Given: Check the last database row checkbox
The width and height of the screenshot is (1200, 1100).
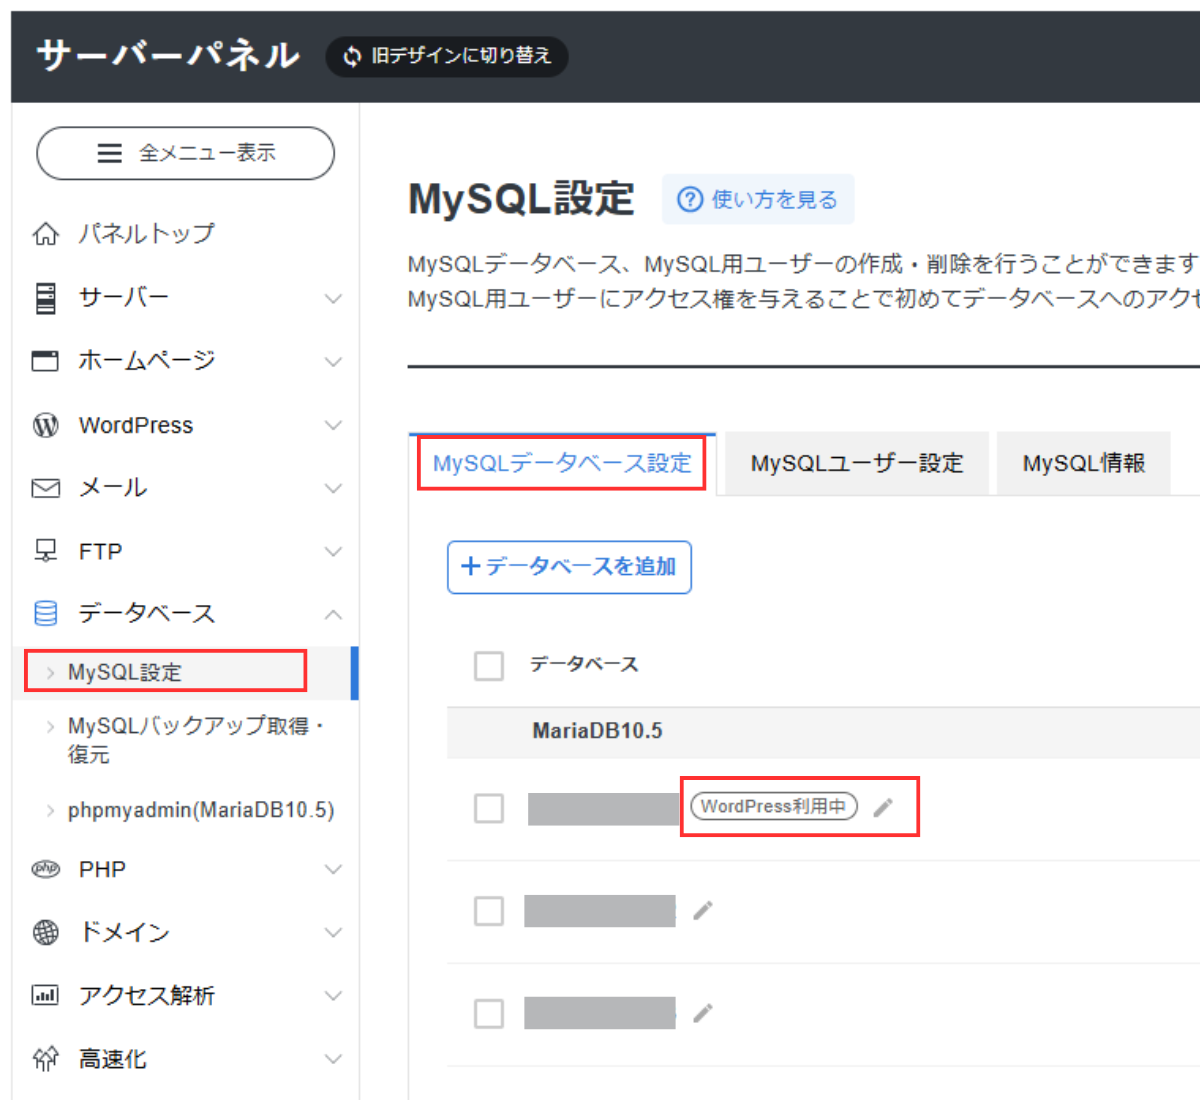Looking at the screenshot, I should tap(489, 1013).
